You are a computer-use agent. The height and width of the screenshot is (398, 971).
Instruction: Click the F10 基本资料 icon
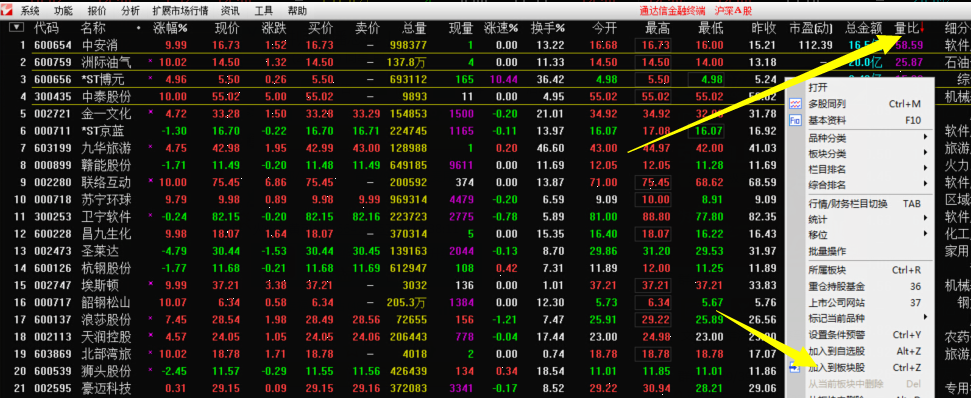pos(795,121)
